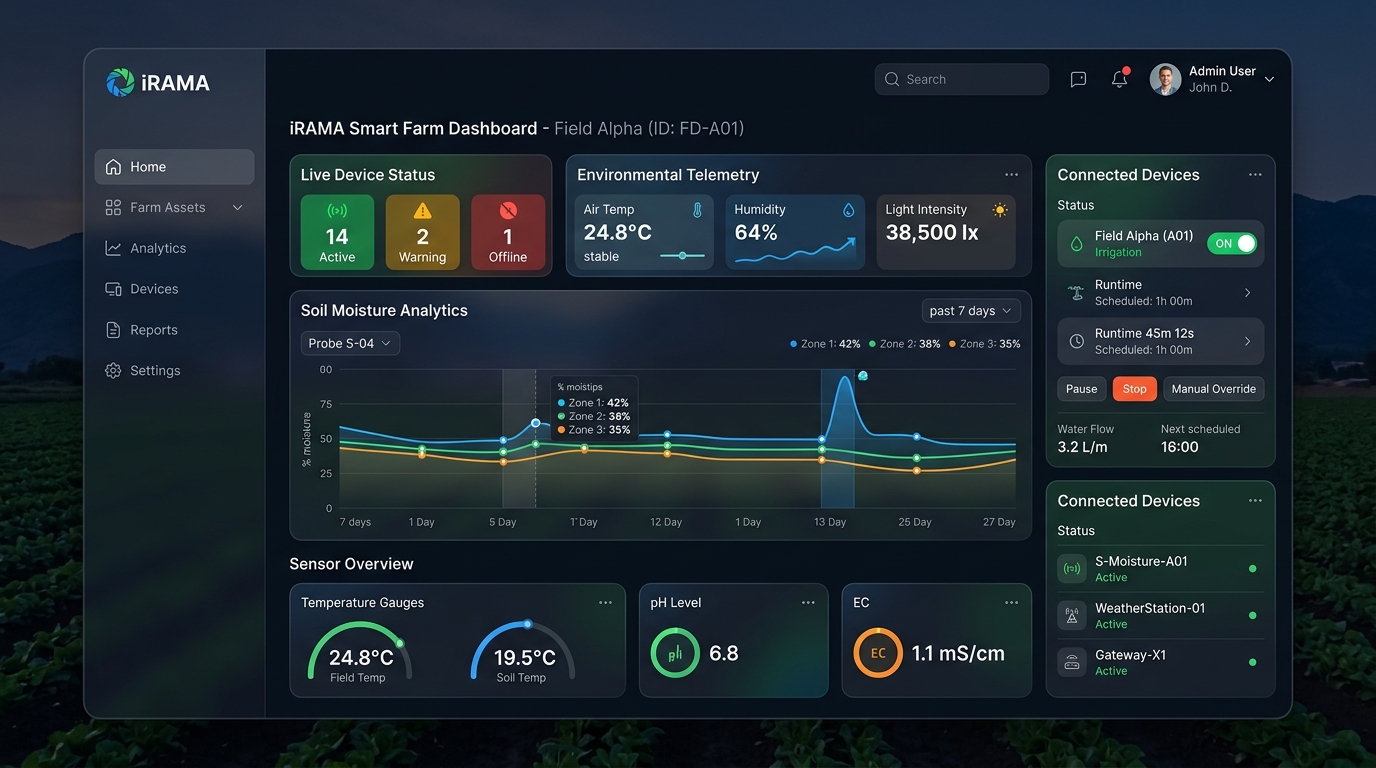
Task: Open the past 7 days dropdown
Action: click(971, 311)
